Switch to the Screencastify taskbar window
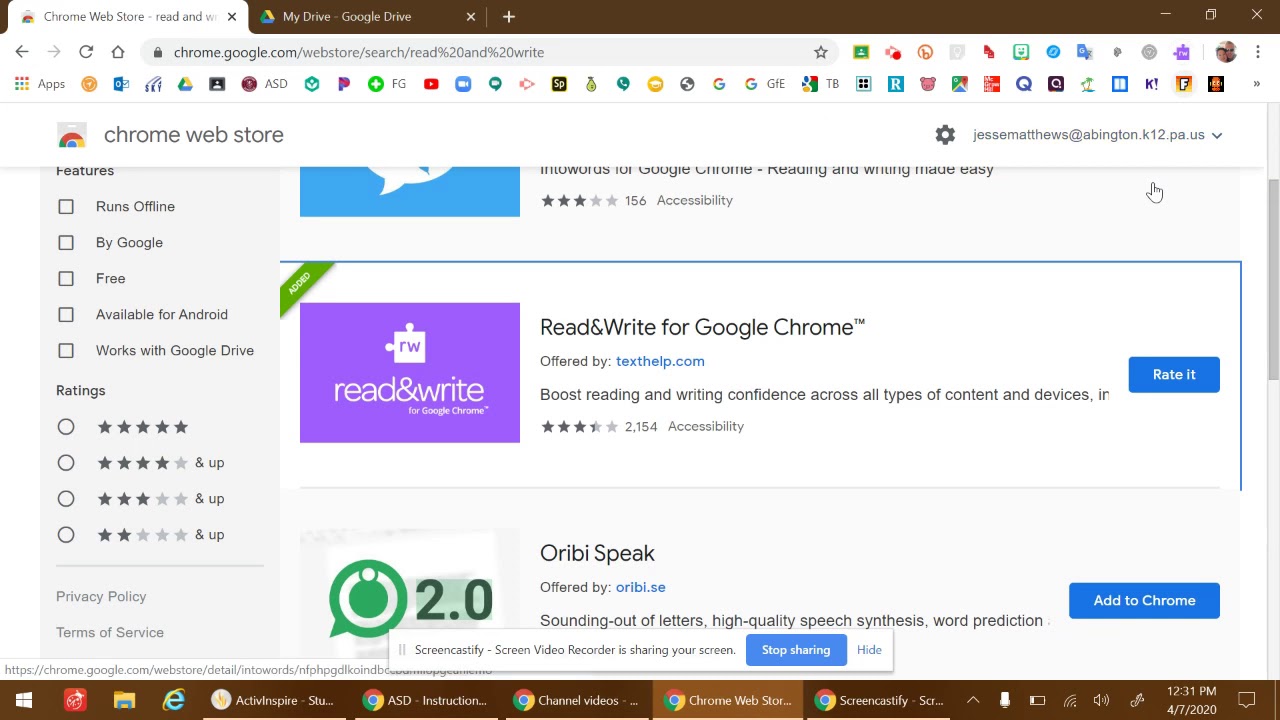Screen dimensions: 1280x720 point(879,700)
